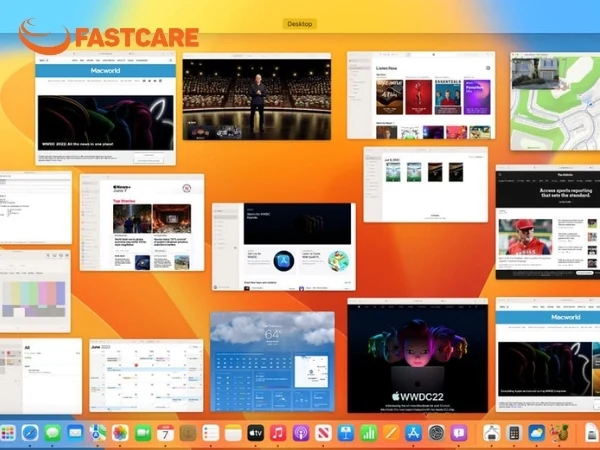600x450 pixels.
Task: Select the App Store window
Action: (284, 246)
